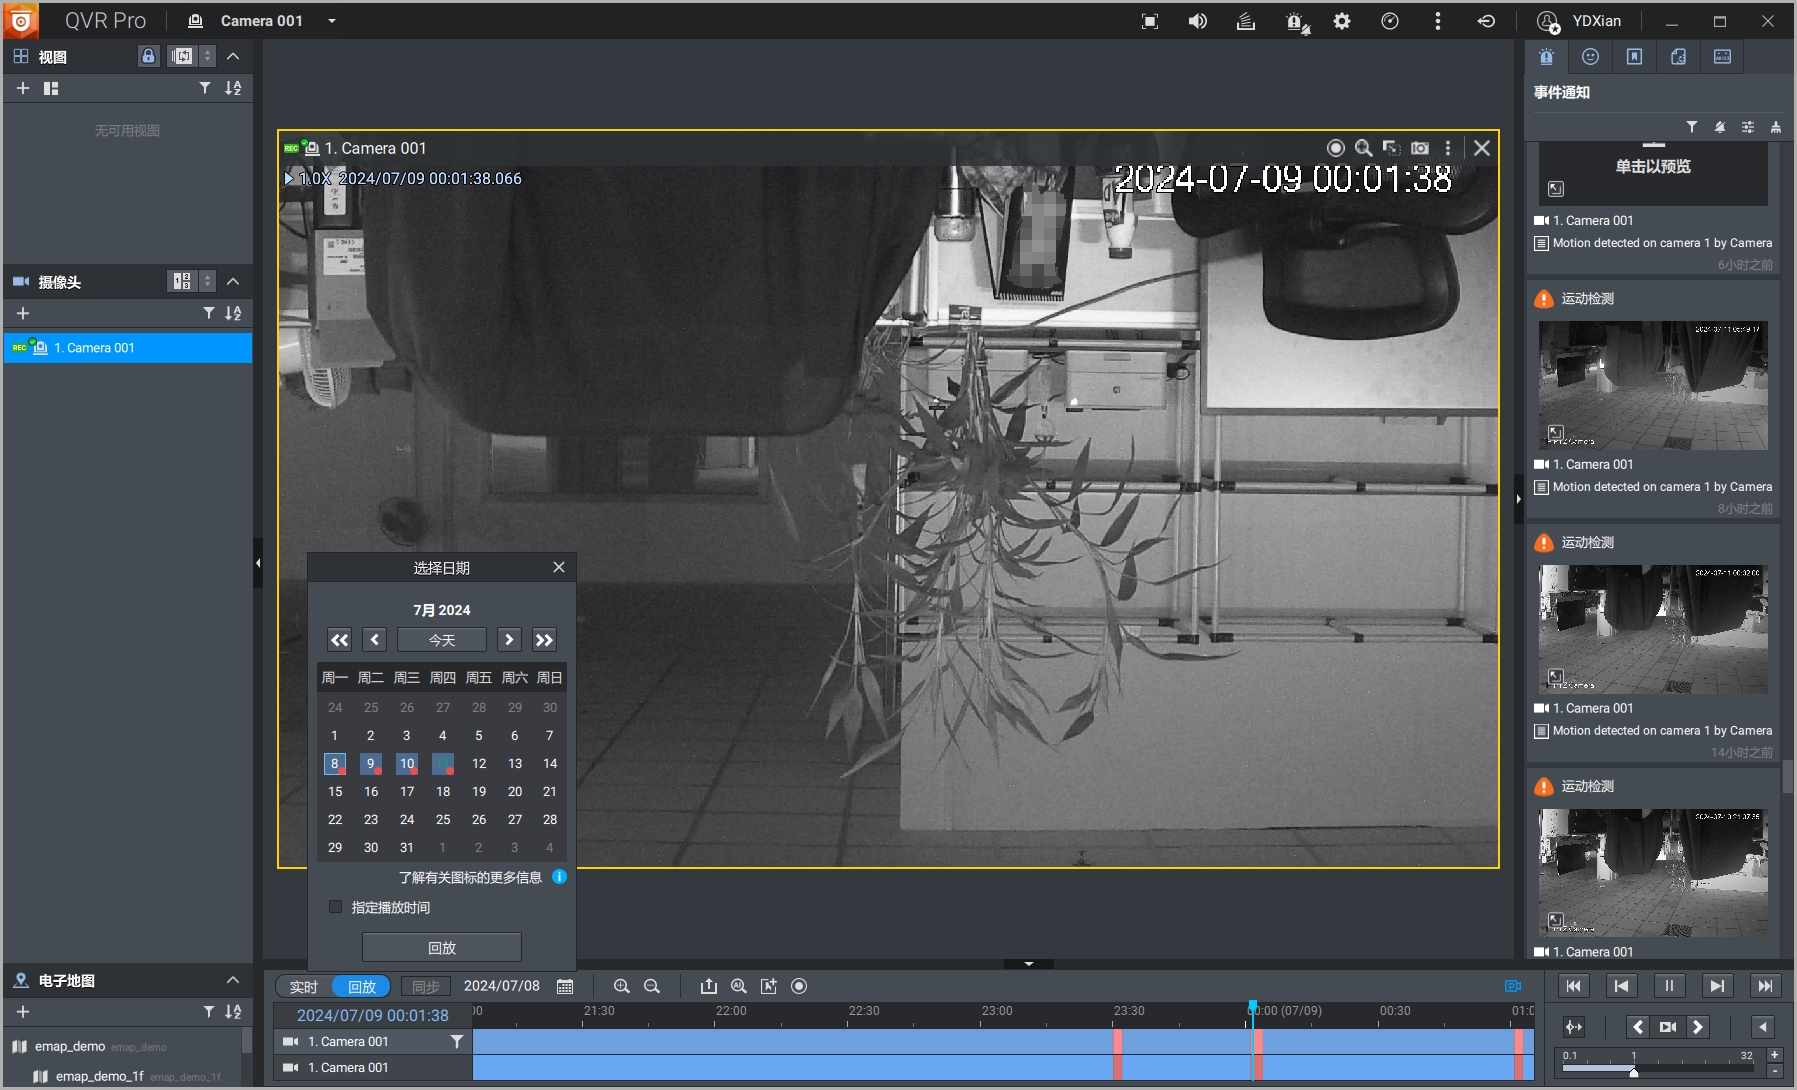
Task: Collapse the 视图 panel chevron
Action: (x=233, y=56)
